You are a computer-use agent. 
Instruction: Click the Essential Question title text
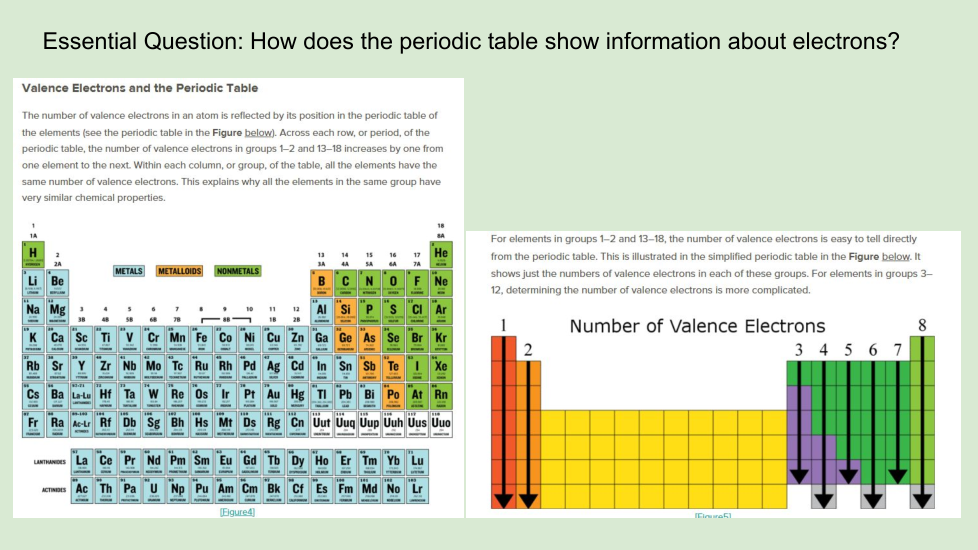471,42
